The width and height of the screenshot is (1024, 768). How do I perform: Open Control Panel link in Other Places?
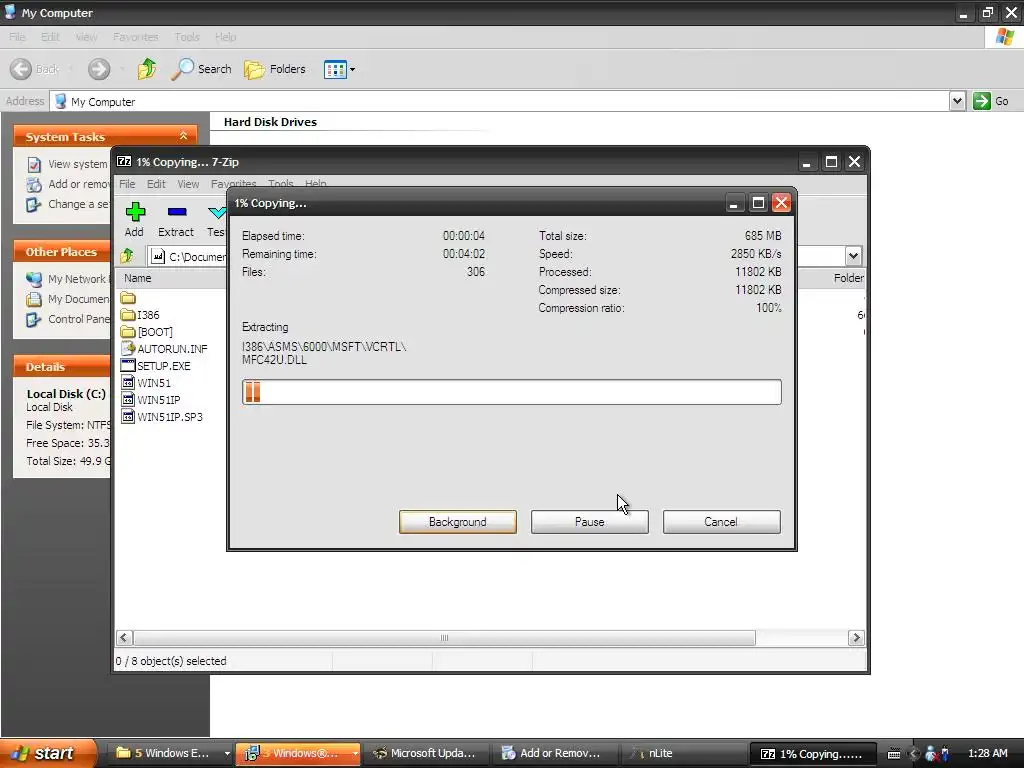68,319
